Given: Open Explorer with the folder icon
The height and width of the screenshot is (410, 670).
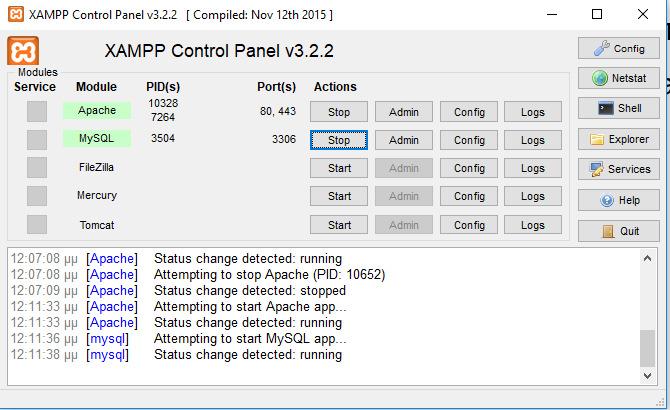Looking at the screenshot, I should [x=619, y=139].
